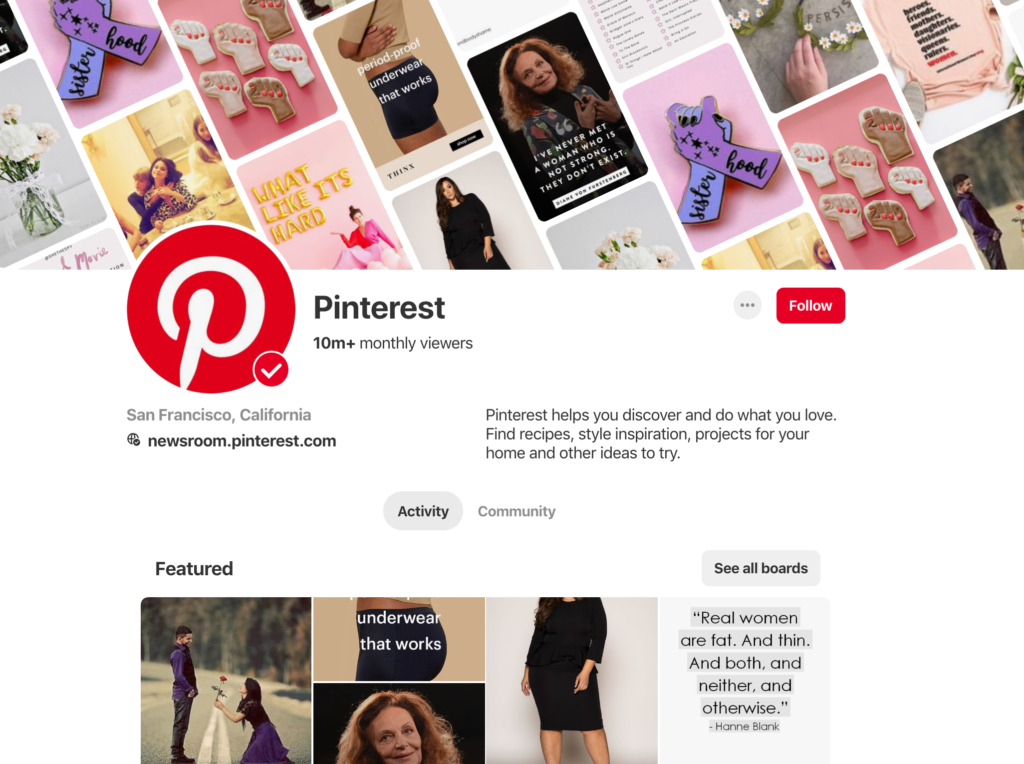This screenshot has height=764, width=1024.
Task: Click the globe icon beside the website
Action: click(134, 440)
